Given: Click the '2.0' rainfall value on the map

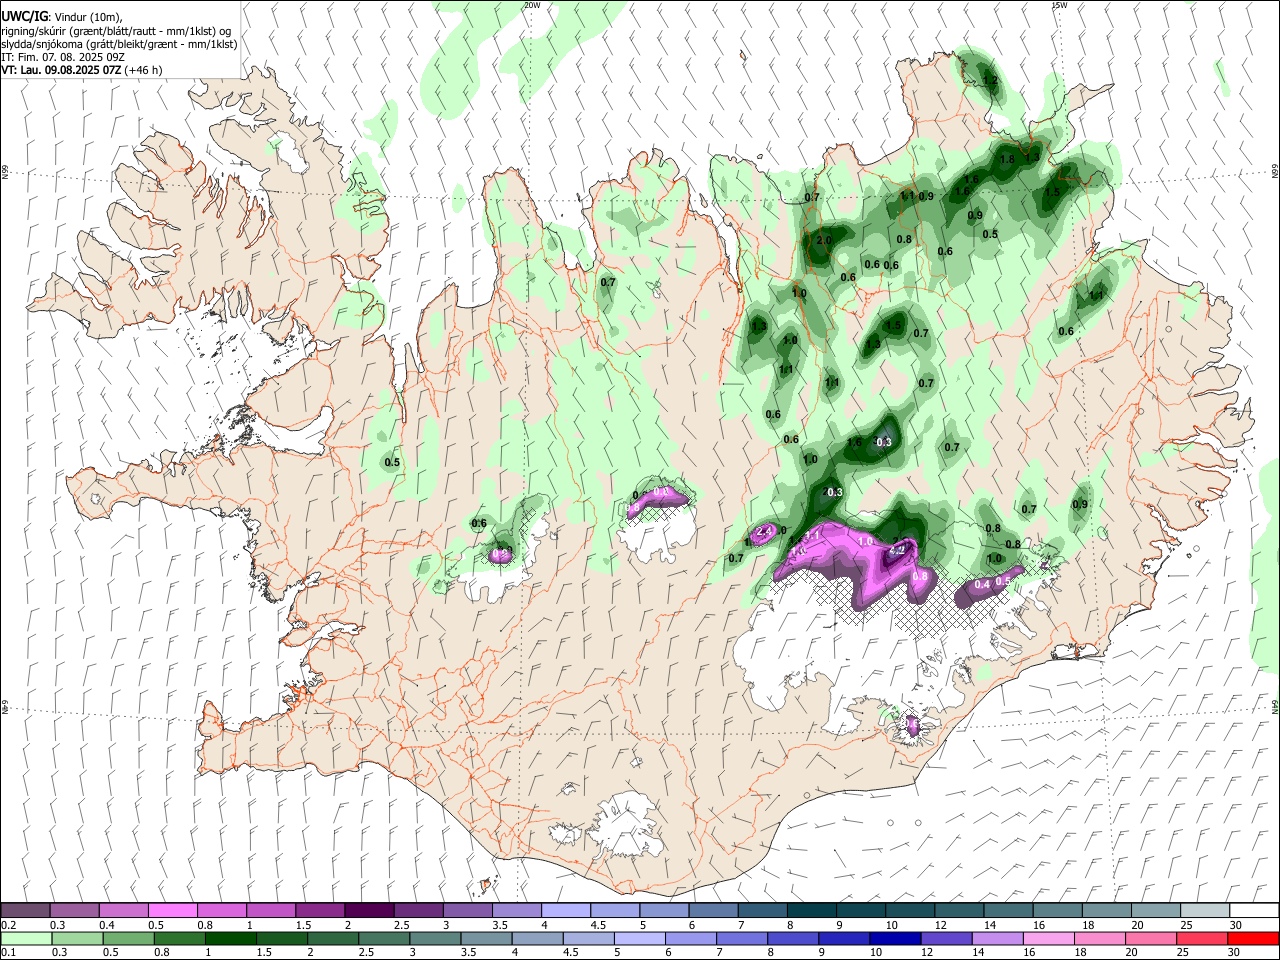Looking at the screenshot, I should [x=824, y=241].
